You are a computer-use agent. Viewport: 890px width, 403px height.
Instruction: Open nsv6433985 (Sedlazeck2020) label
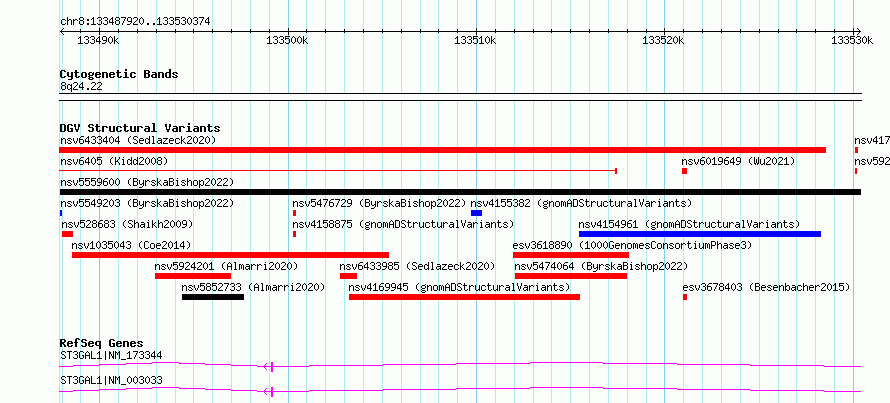417,266
